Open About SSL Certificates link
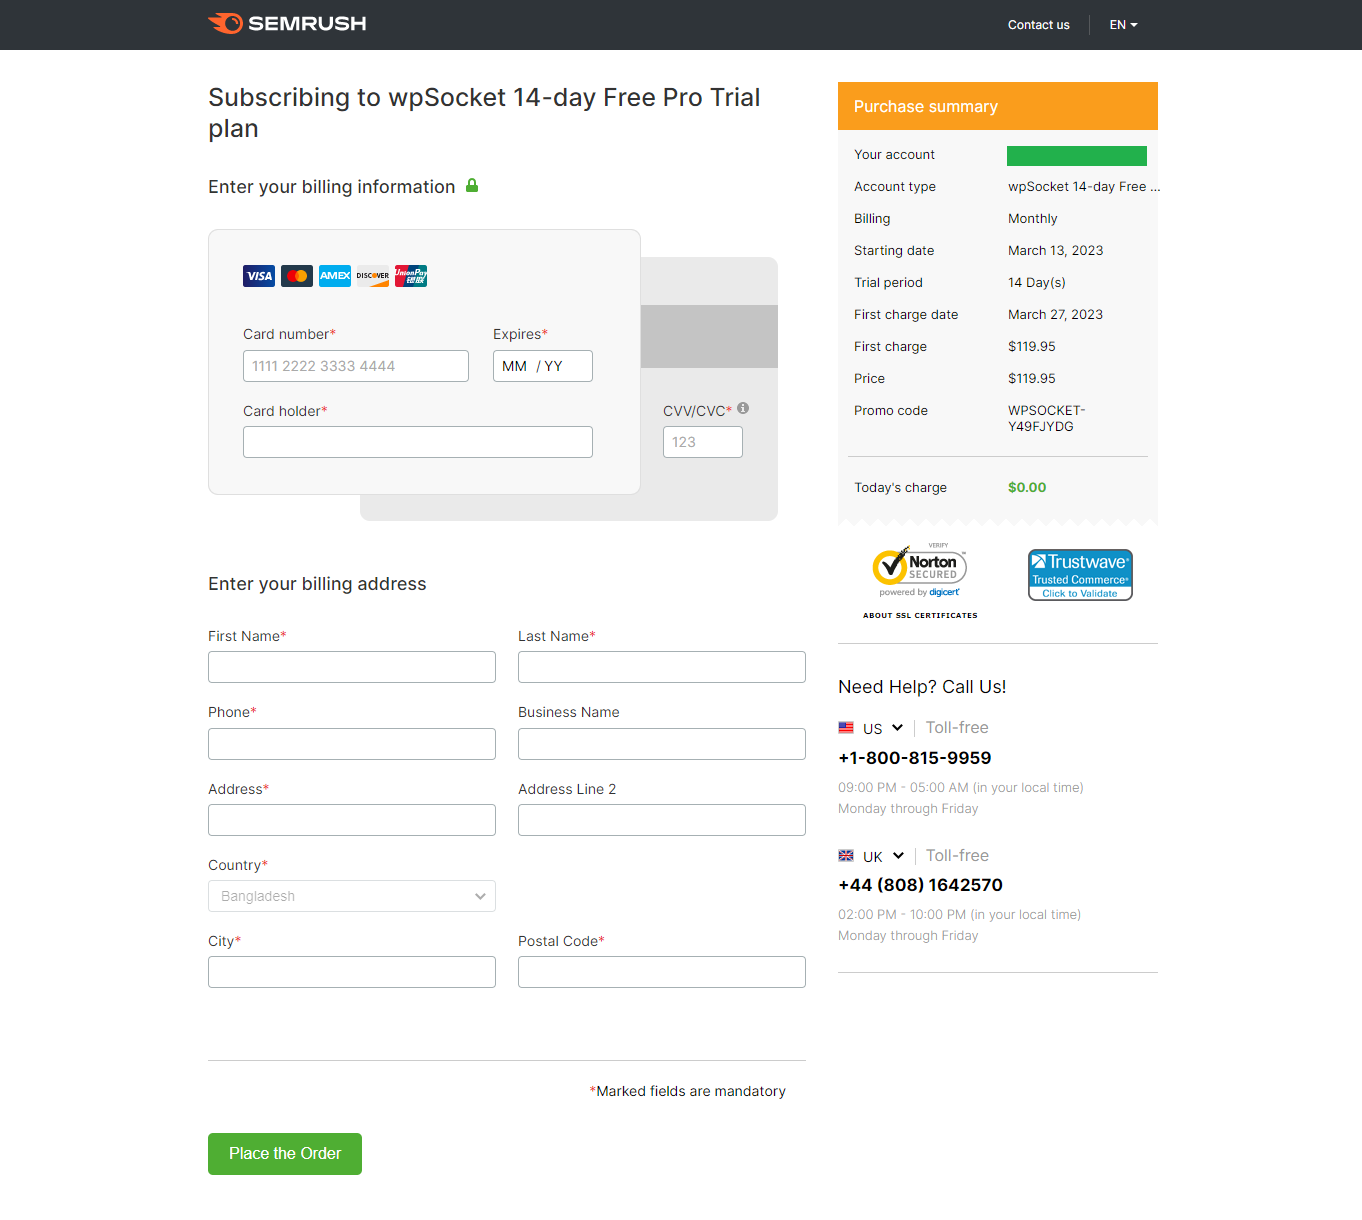This screenshot has width=1362, height=1220. click(x=920, y=616)
